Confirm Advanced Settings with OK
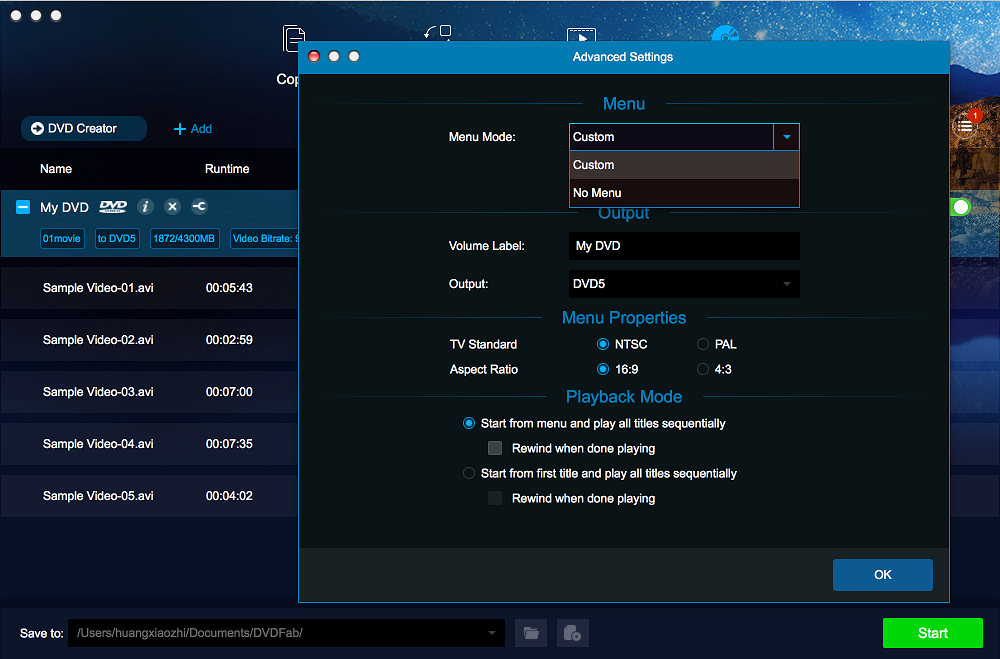The height and width of the screenshot is (659, 1000). [x=883, y=575]
